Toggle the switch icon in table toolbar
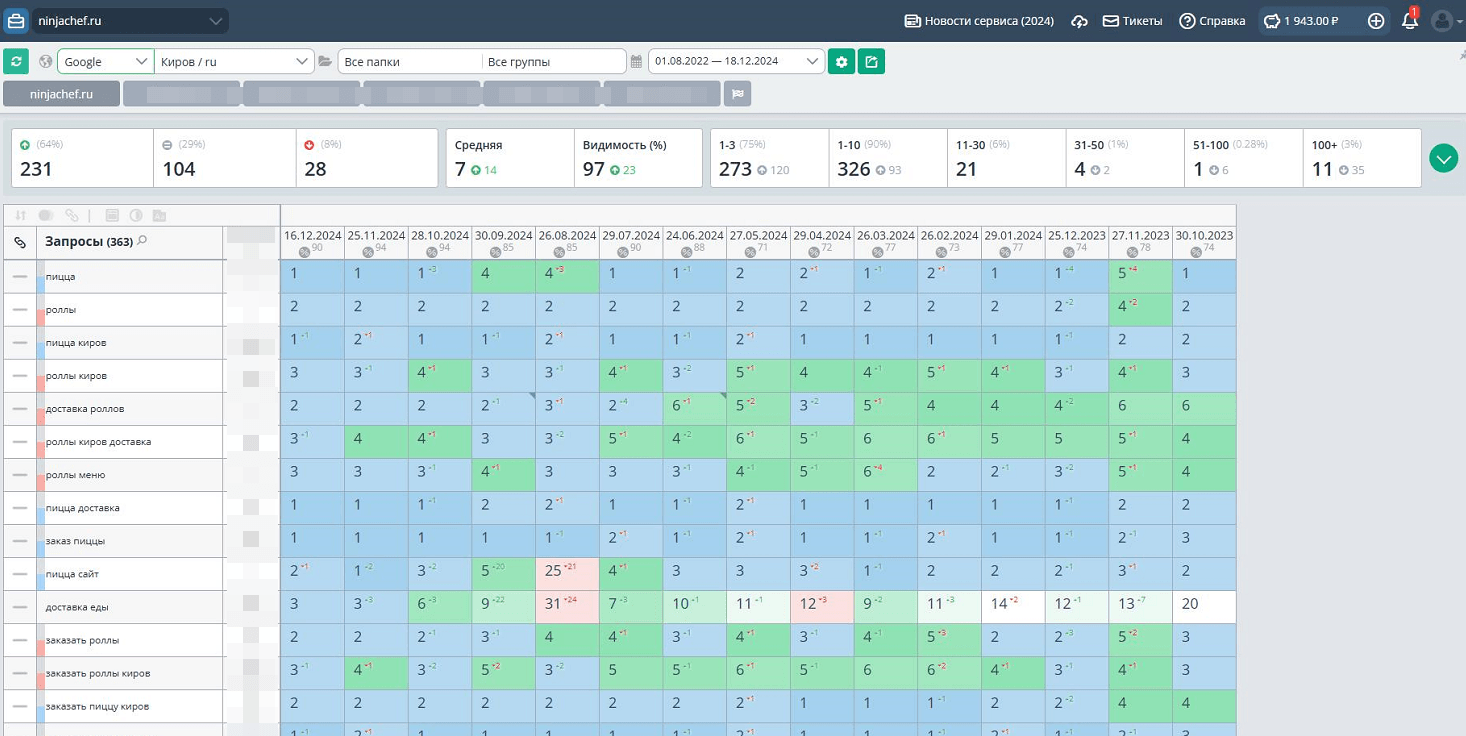This screenshot has height=736, width=1466. (46, 215)
